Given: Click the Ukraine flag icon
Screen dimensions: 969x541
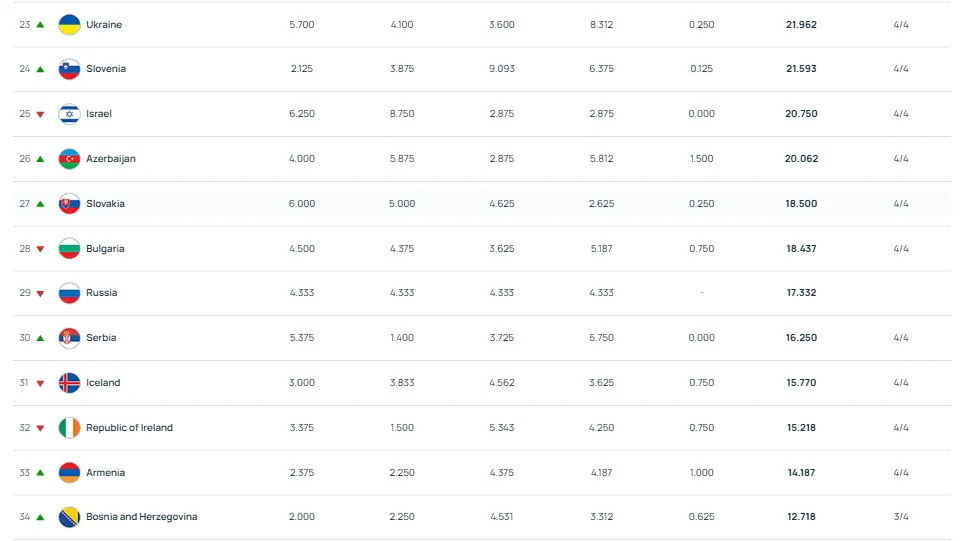Looking at the screenshot, I should point(69,25).
